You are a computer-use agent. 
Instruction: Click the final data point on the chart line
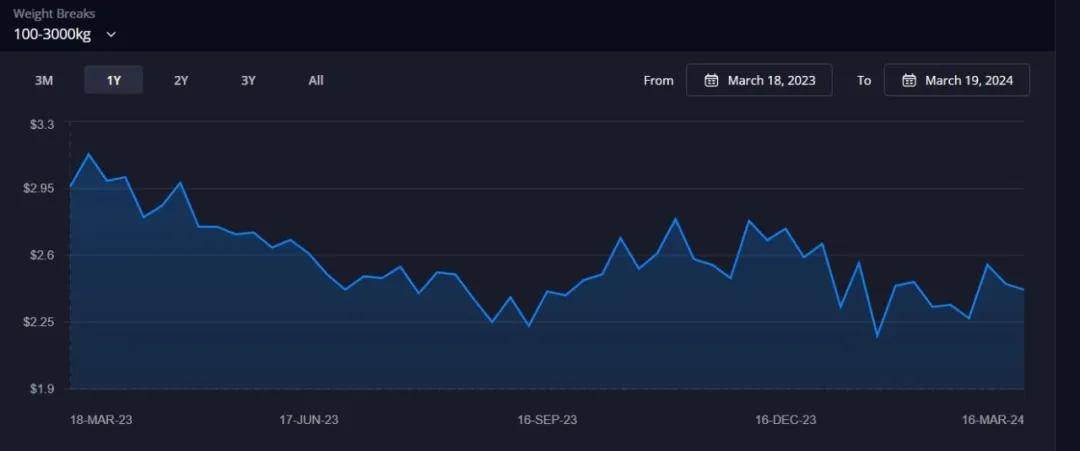[1024, 290]
